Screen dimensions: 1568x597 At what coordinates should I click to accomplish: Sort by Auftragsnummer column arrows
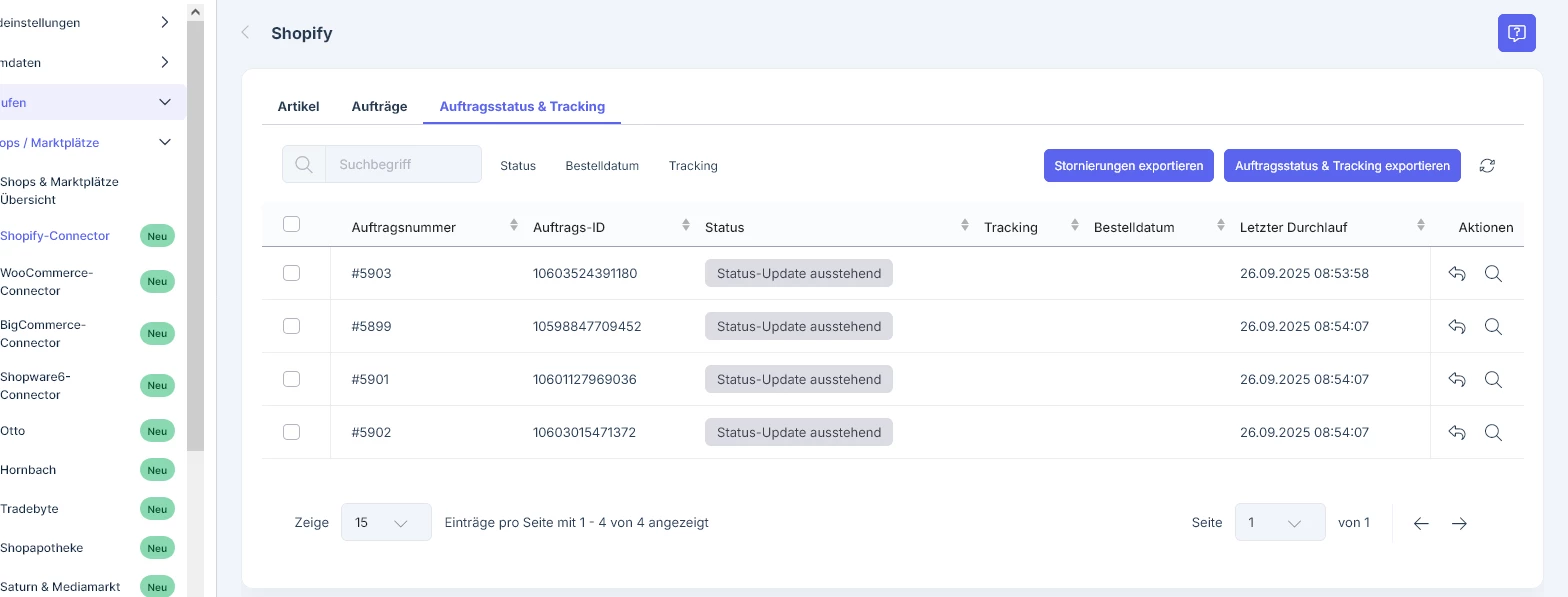pyautogui.click(x=514, y=226)
